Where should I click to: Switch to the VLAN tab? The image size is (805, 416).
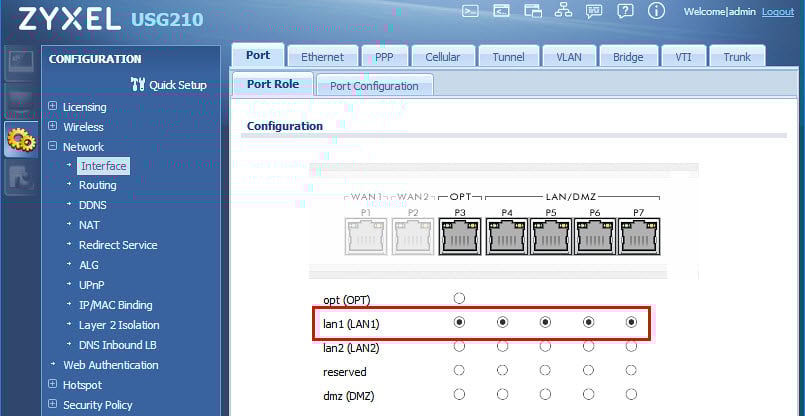[569, 56]
